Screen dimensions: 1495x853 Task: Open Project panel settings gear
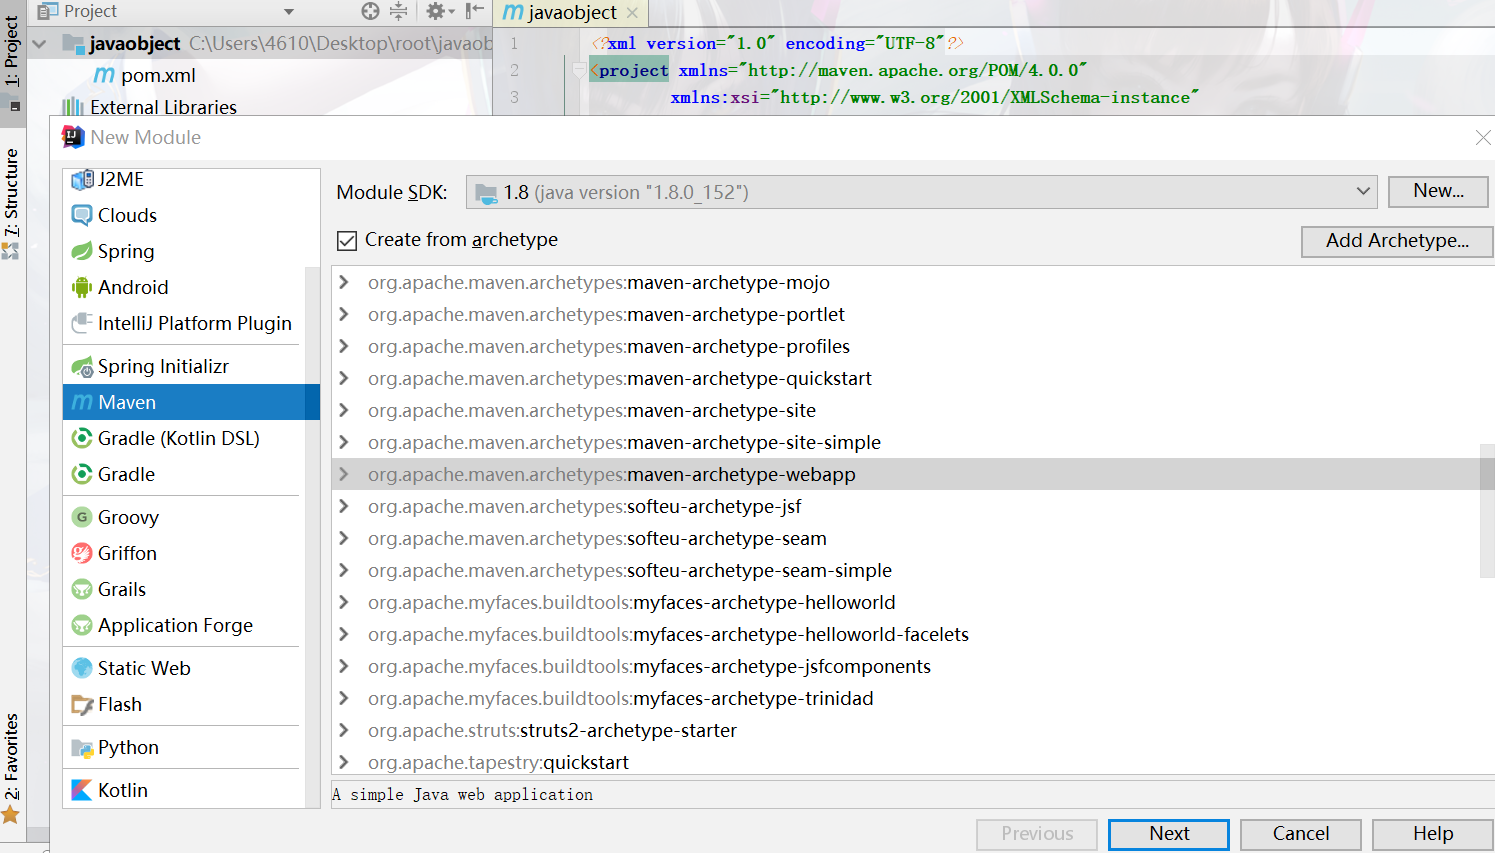(439, 11)
